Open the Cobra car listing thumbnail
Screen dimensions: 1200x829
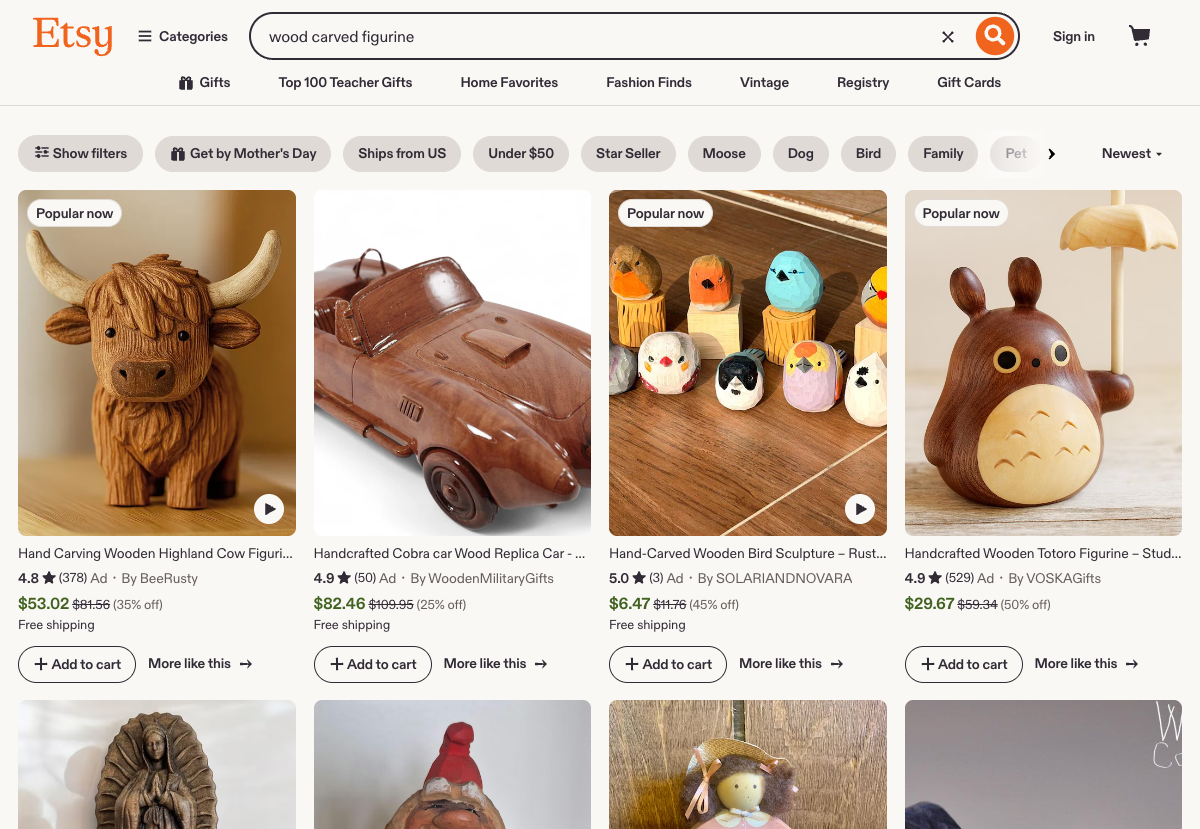[x=452, y=363]
